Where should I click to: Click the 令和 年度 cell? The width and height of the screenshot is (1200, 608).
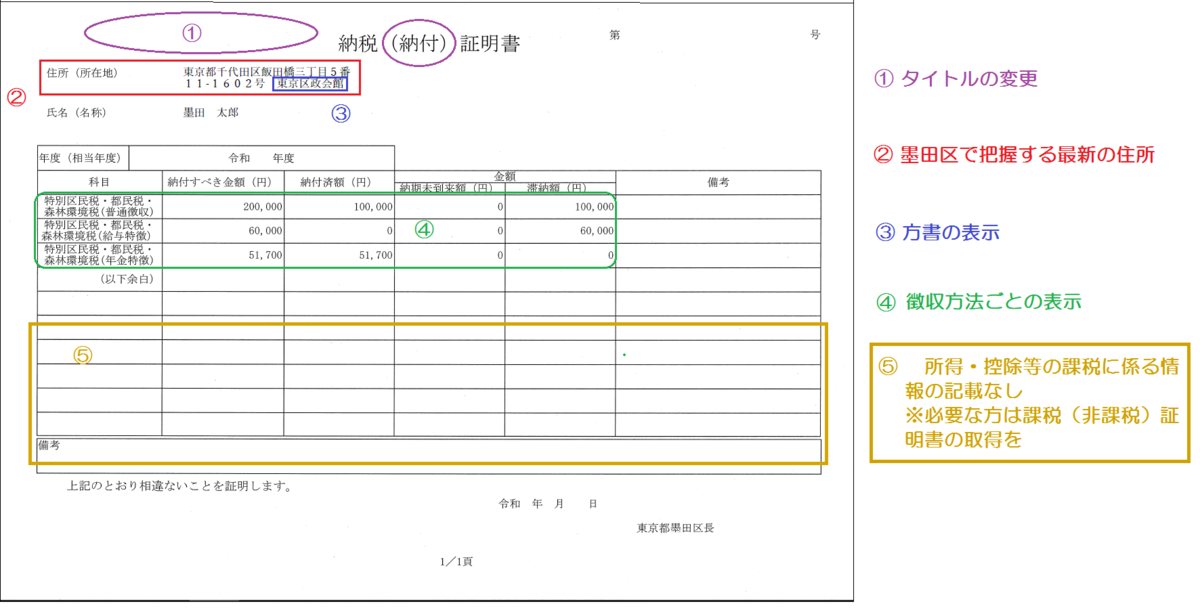tap(262, 158)
